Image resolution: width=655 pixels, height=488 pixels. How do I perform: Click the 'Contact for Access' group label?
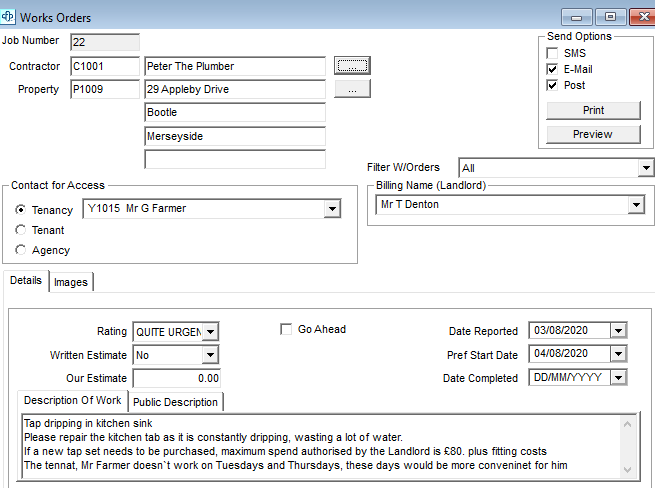tap(58, 185)
